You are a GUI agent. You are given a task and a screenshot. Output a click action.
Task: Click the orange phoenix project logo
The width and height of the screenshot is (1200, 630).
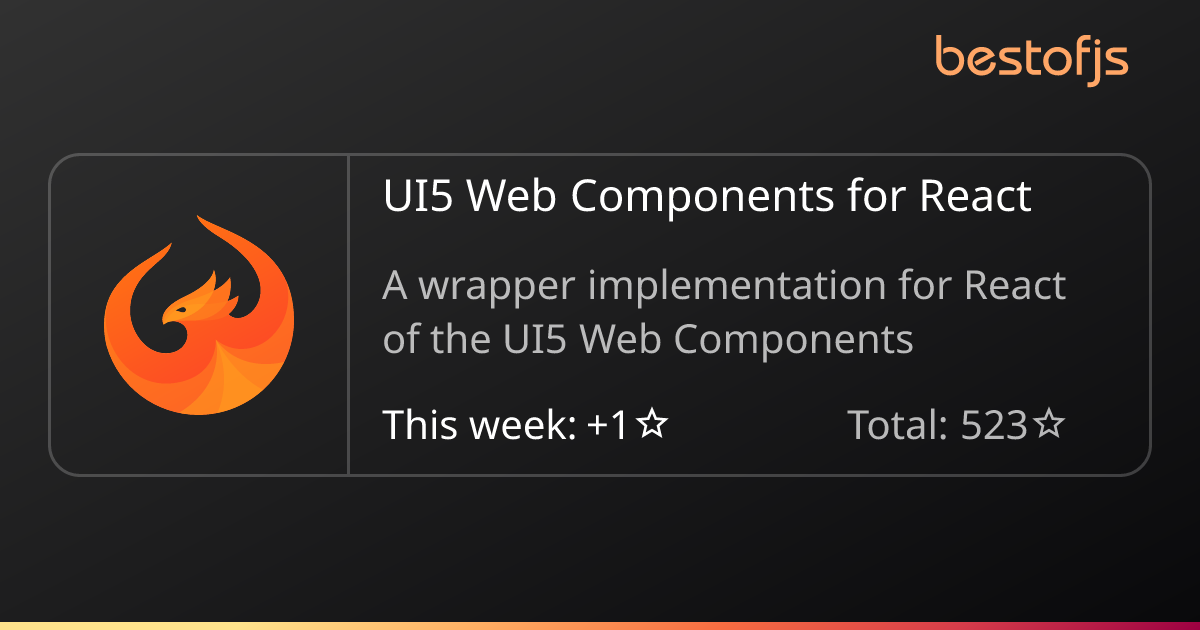(199, 315)
